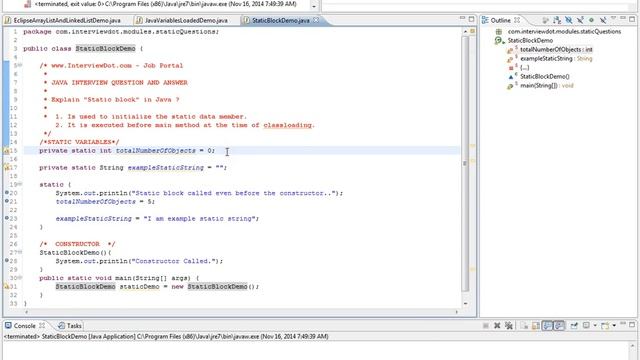The image size is (640, 360).
Task: Collapse the static block at line 19
Action: pyautogui.click(x=20, y=184)
